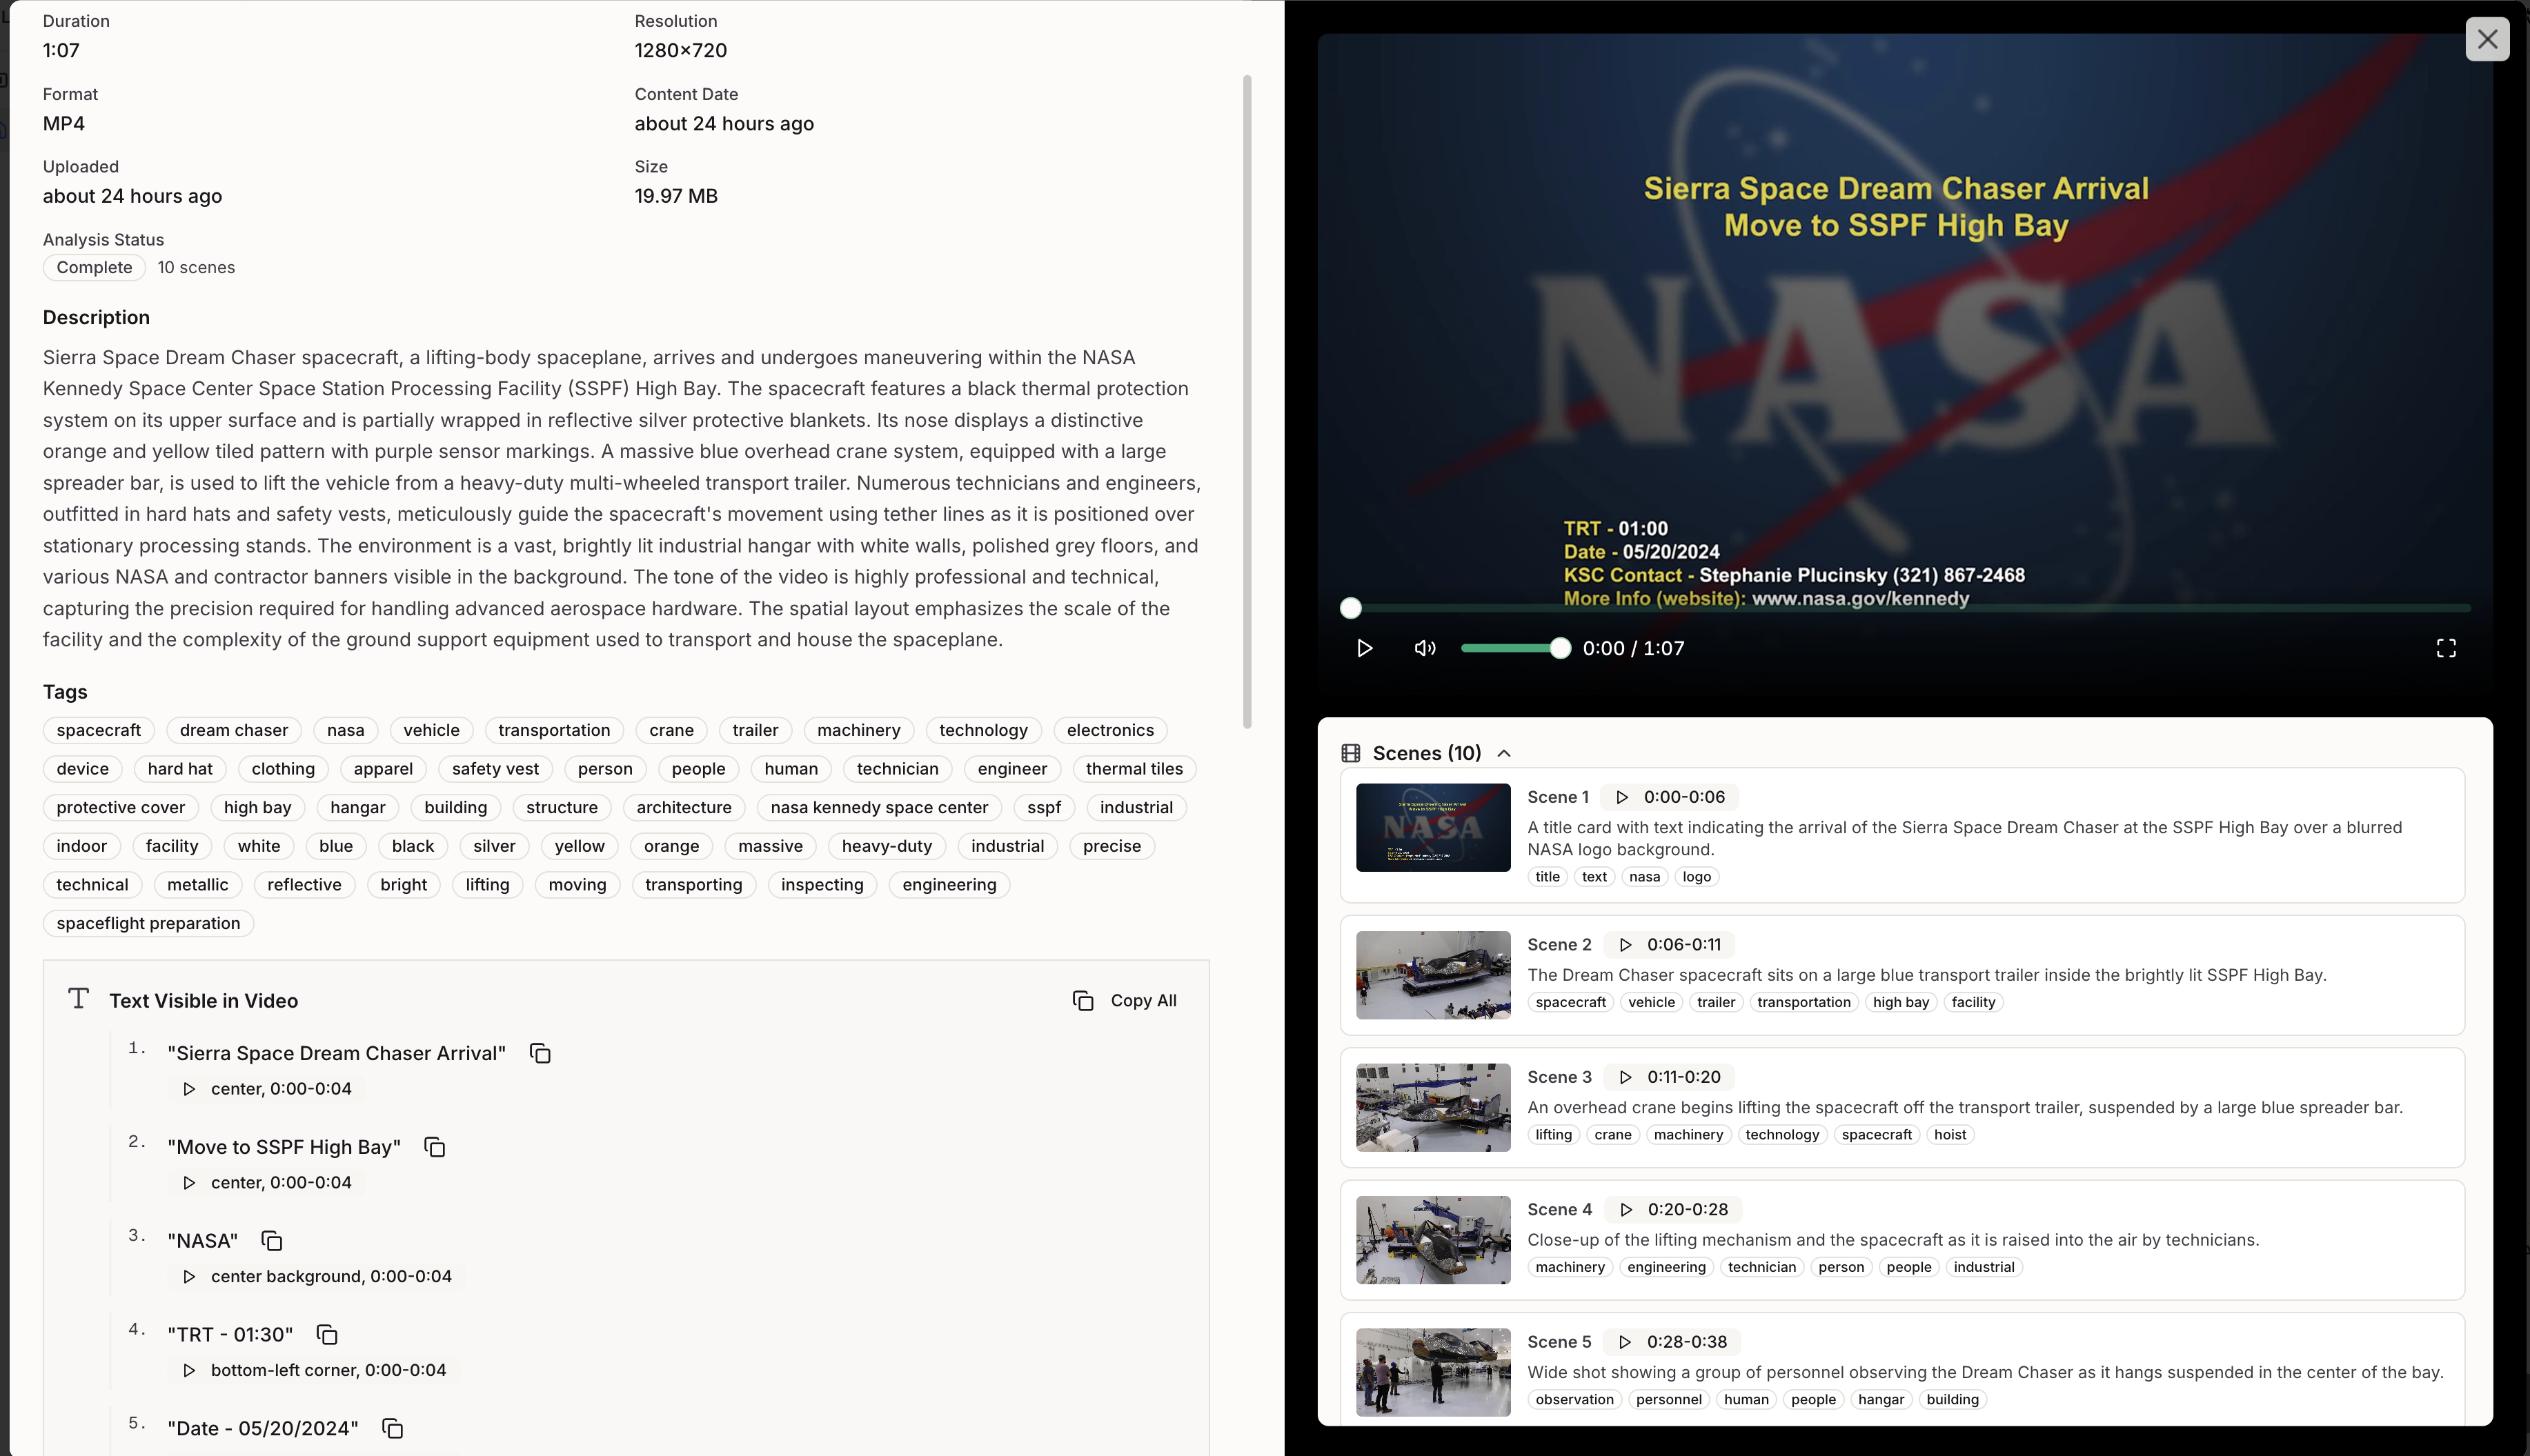Select the "nasa kennedy space center" tag
2530x1456 pixels.
(x=879, y=807)
